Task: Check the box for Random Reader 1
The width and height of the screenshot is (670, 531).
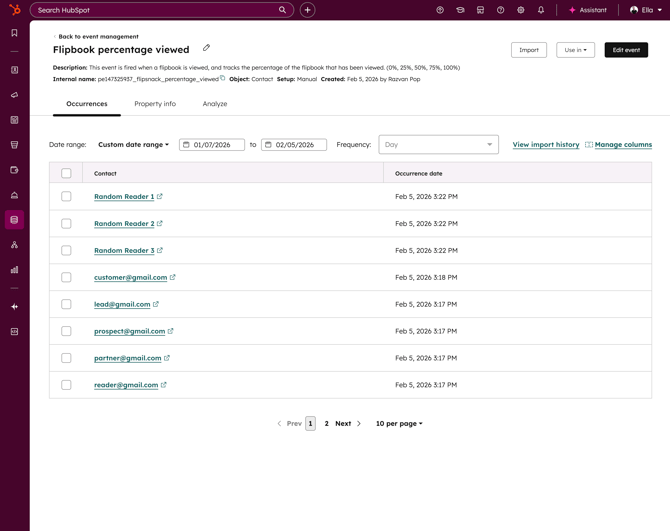Action: click(x=66, y=197)
